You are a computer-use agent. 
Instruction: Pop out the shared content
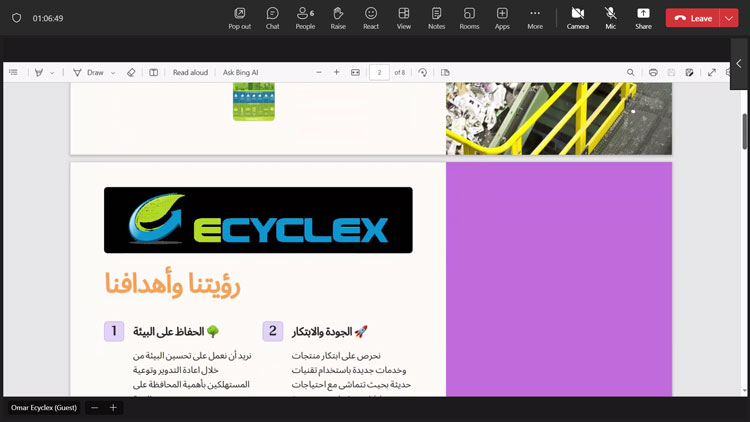click(240, 18)
